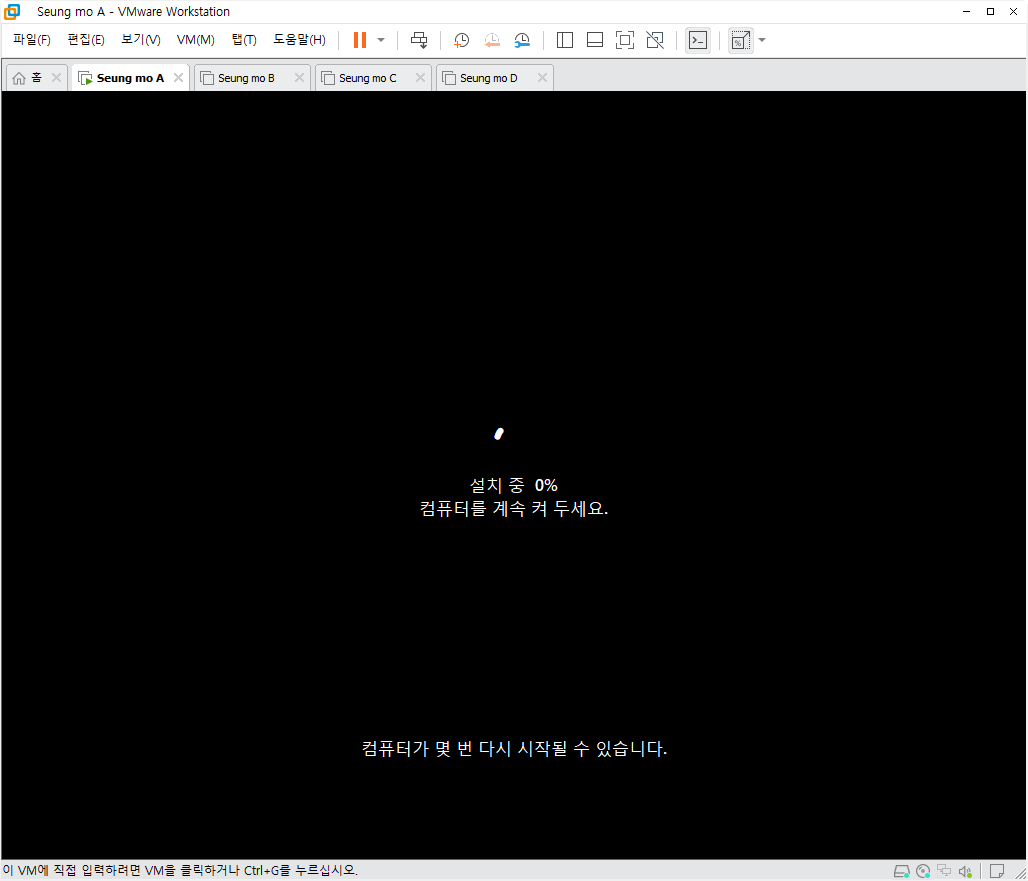The image size is (1028, 881).
Task: Click the sound card status icon
Action: [x=965, y=871]
